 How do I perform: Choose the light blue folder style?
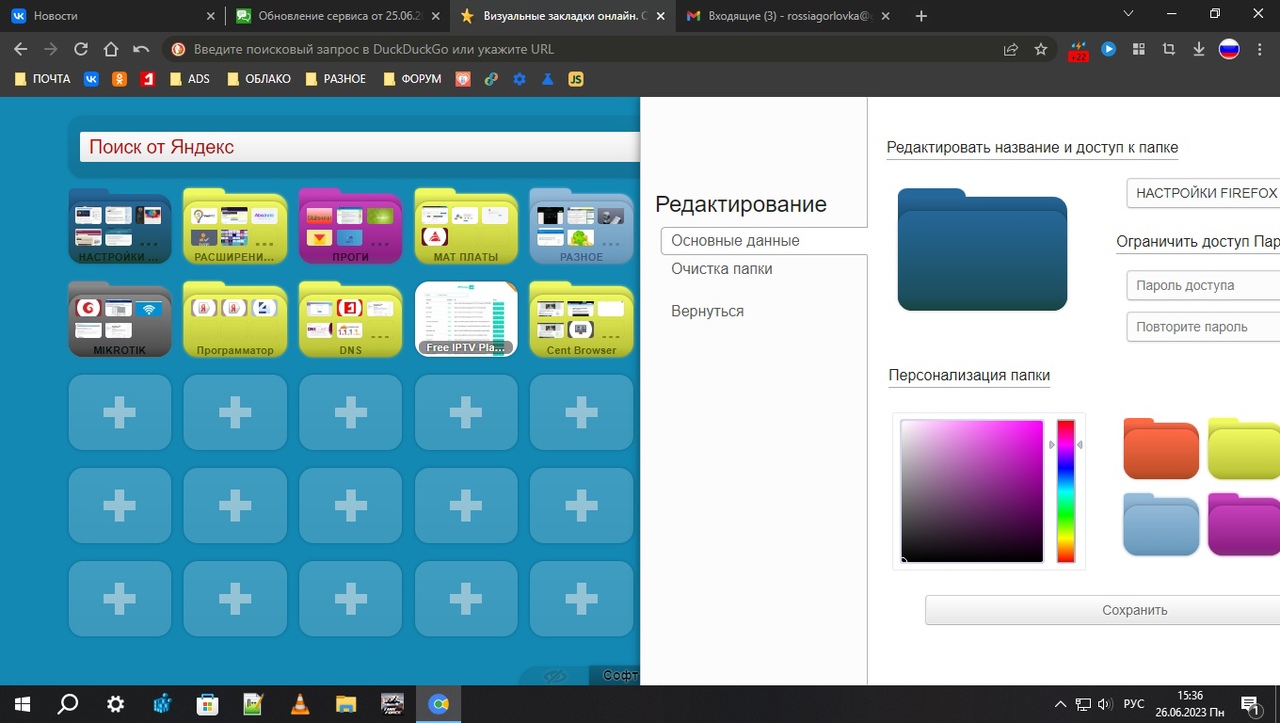point(1161,524)
